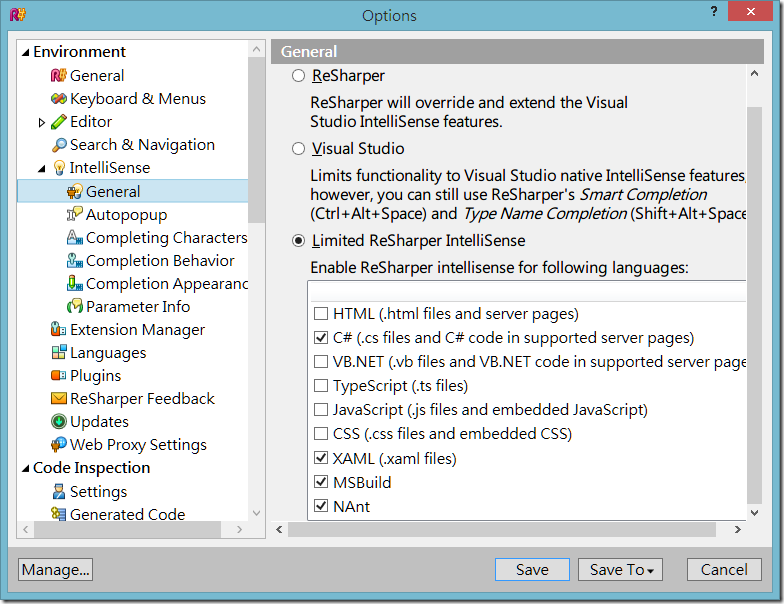Open the Save To dropdown arrow

(x=650, y=570)
